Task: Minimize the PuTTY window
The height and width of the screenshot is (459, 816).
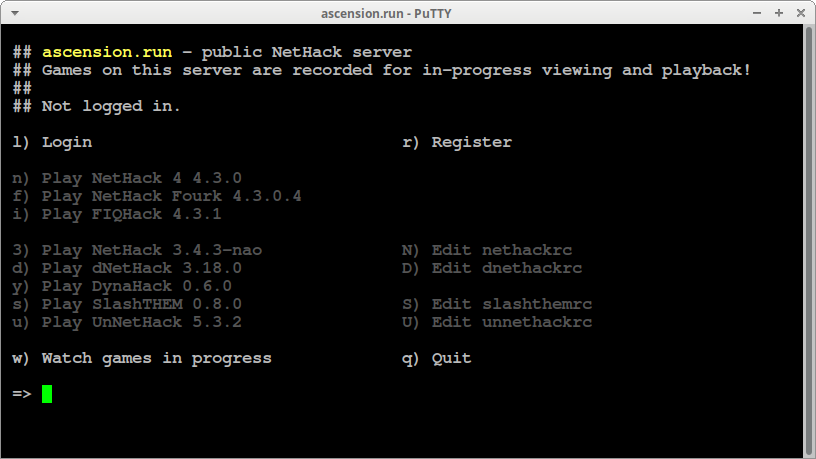Action: pyautogui.click(x=754, y=12)
